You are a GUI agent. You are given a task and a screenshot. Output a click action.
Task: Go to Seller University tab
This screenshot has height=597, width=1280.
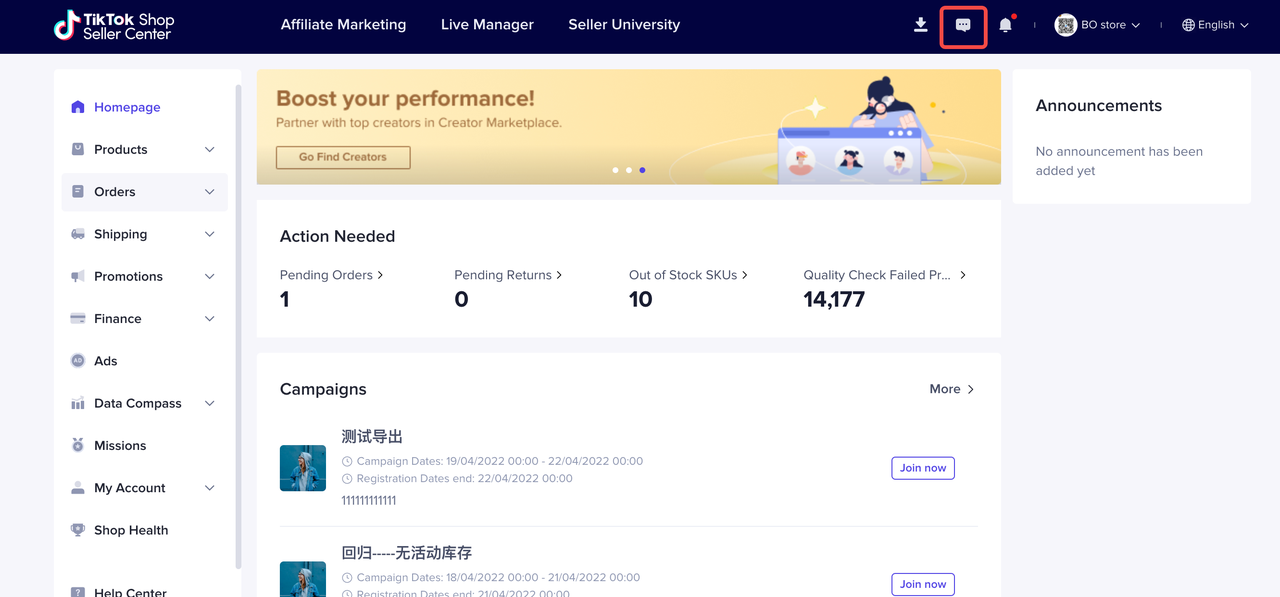point(624,25)
